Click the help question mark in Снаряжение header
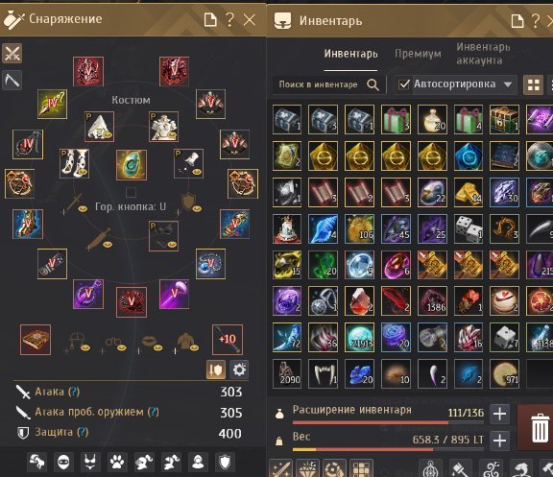The width and height of the screenshot is (553, 477). (230, 20)
